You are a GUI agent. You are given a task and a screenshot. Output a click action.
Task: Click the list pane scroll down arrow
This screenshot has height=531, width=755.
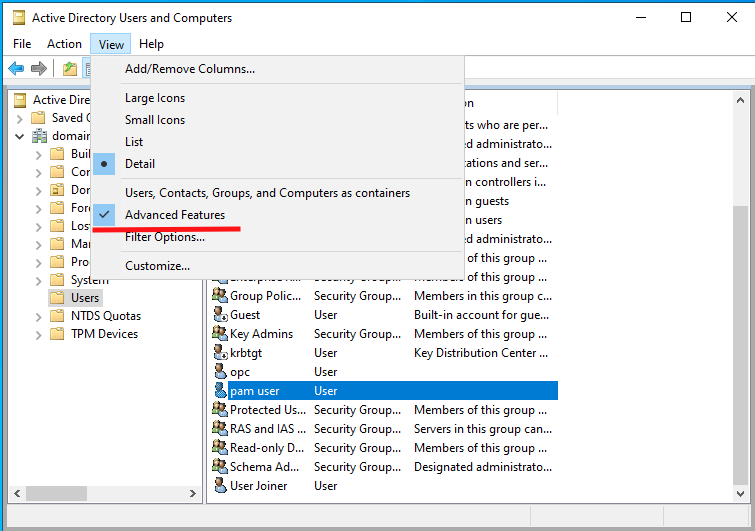740,493
